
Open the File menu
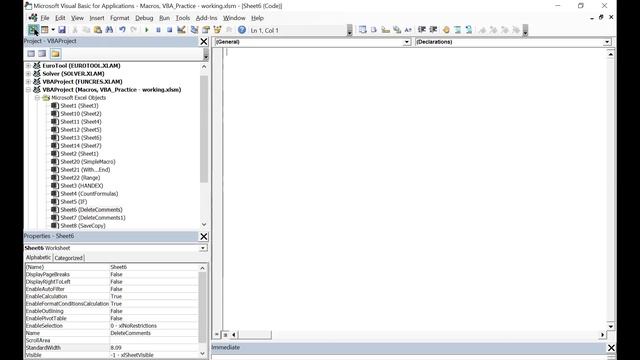point(44,18)
